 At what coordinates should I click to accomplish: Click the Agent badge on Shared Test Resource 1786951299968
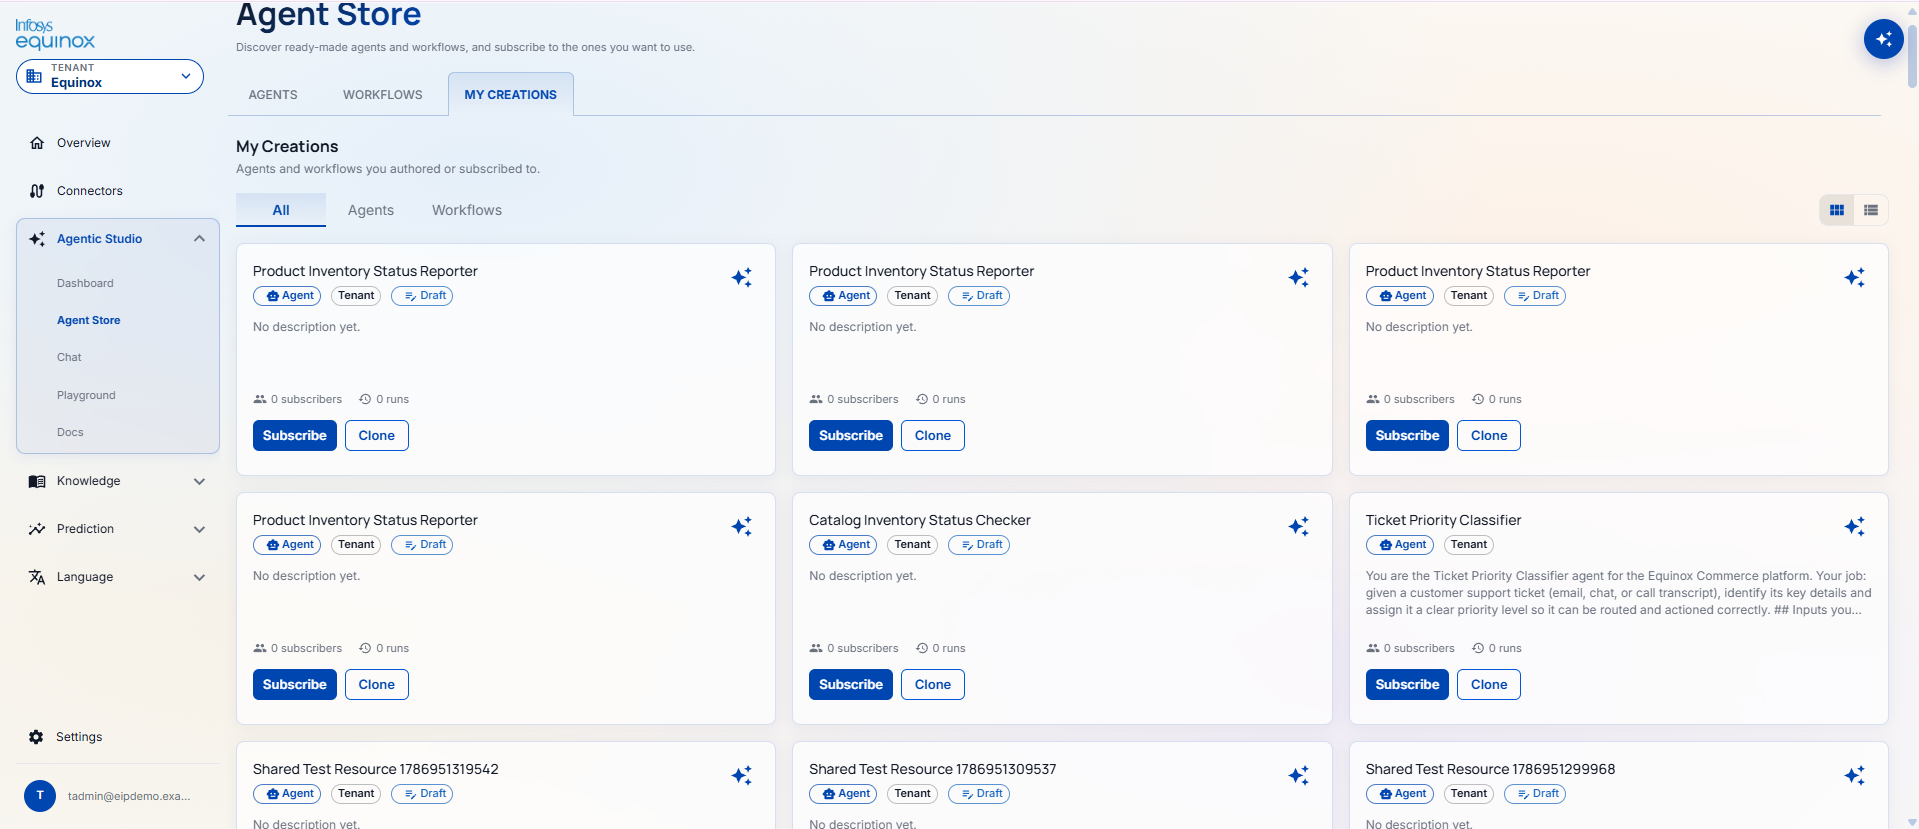coord(1400,794)
